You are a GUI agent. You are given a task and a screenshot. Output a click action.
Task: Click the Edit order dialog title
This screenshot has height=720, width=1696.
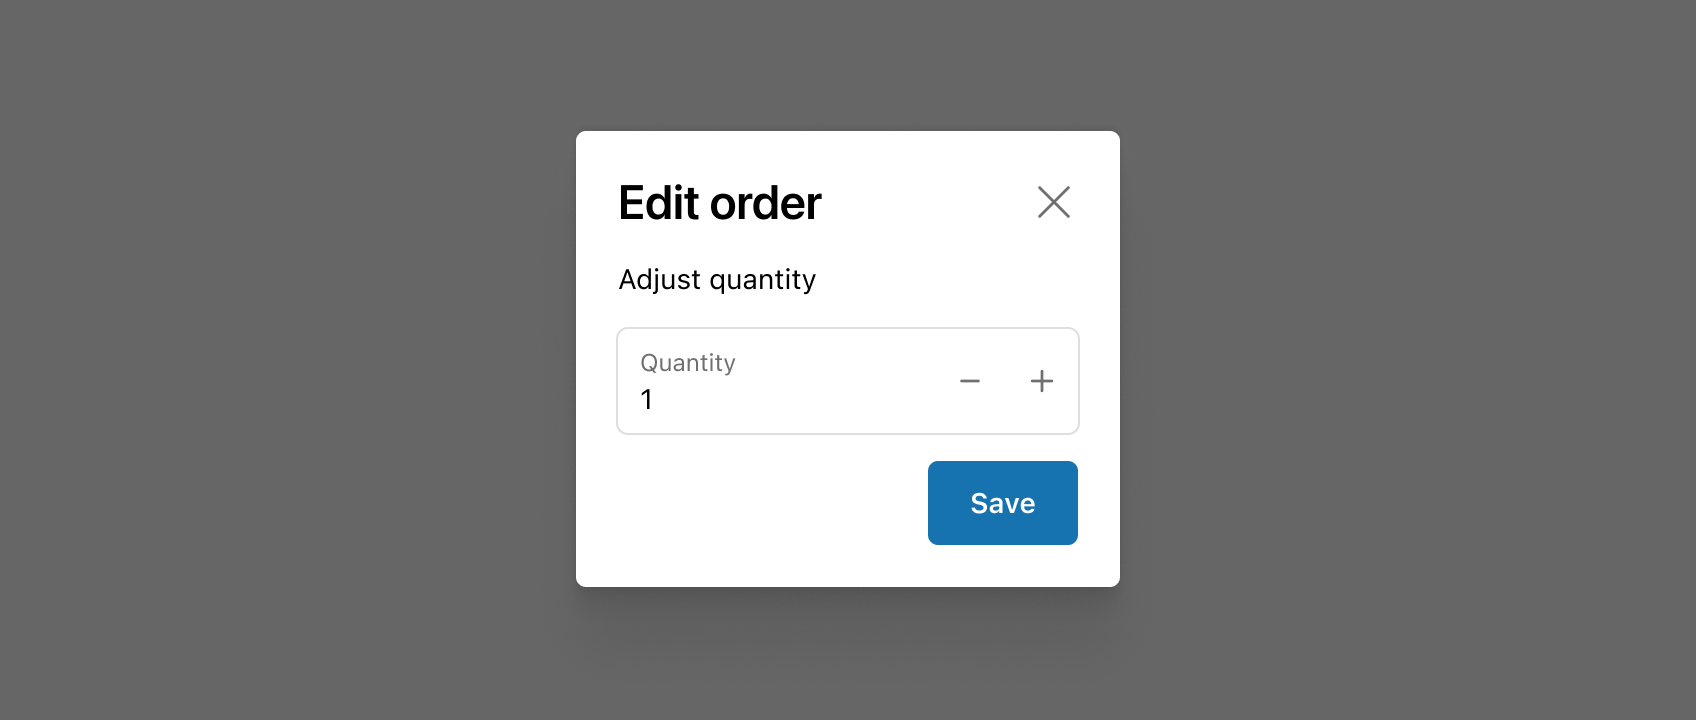[x=719, y=203]
